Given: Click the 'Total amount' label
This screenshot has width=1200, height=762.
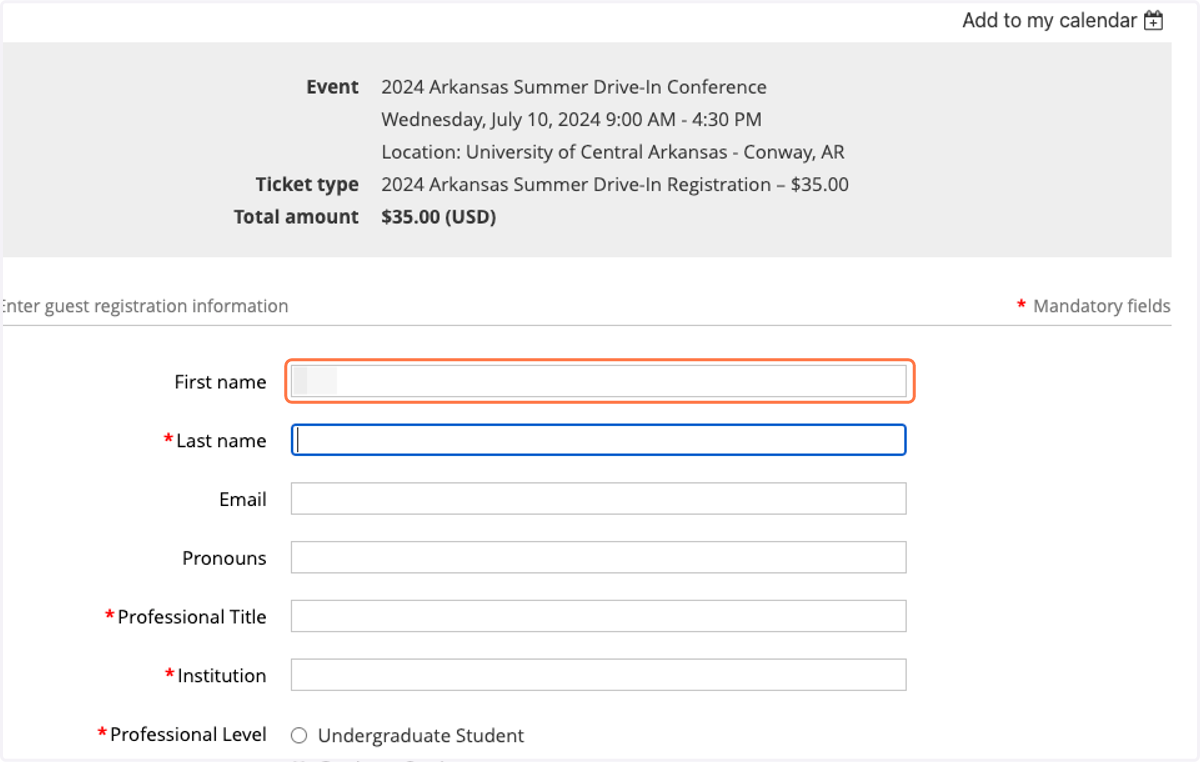Looking at the screenshot, I should 296,217.
